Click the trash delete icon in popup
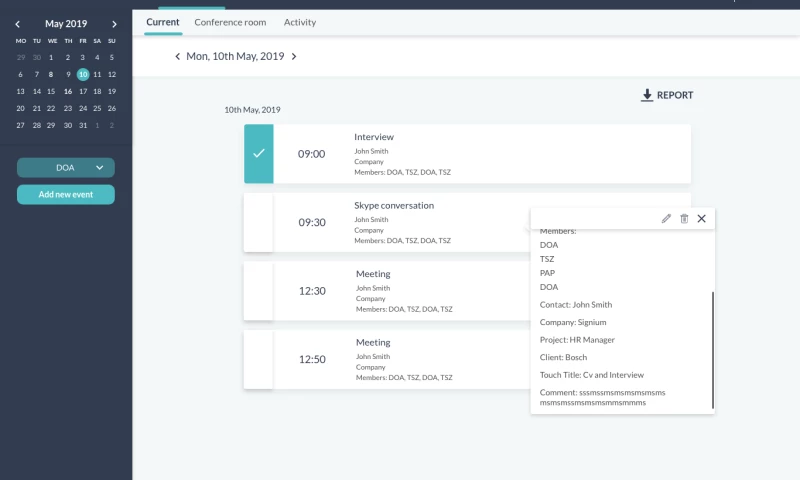800x480 pixels. [x=684, y=219]
